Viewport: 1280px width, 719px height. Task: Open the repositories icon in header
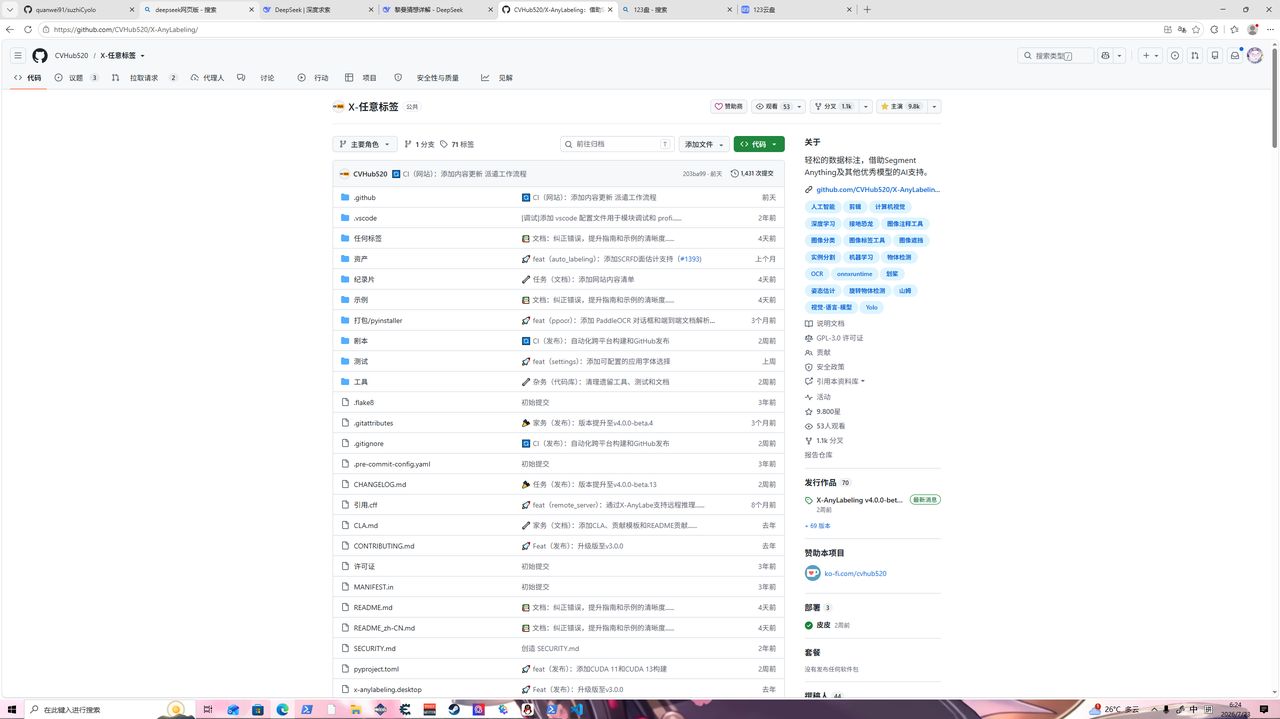coord(1215,56)
